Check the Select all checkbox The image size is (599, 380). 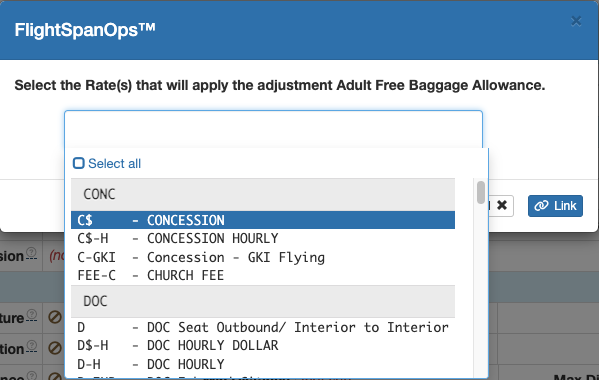79,163
